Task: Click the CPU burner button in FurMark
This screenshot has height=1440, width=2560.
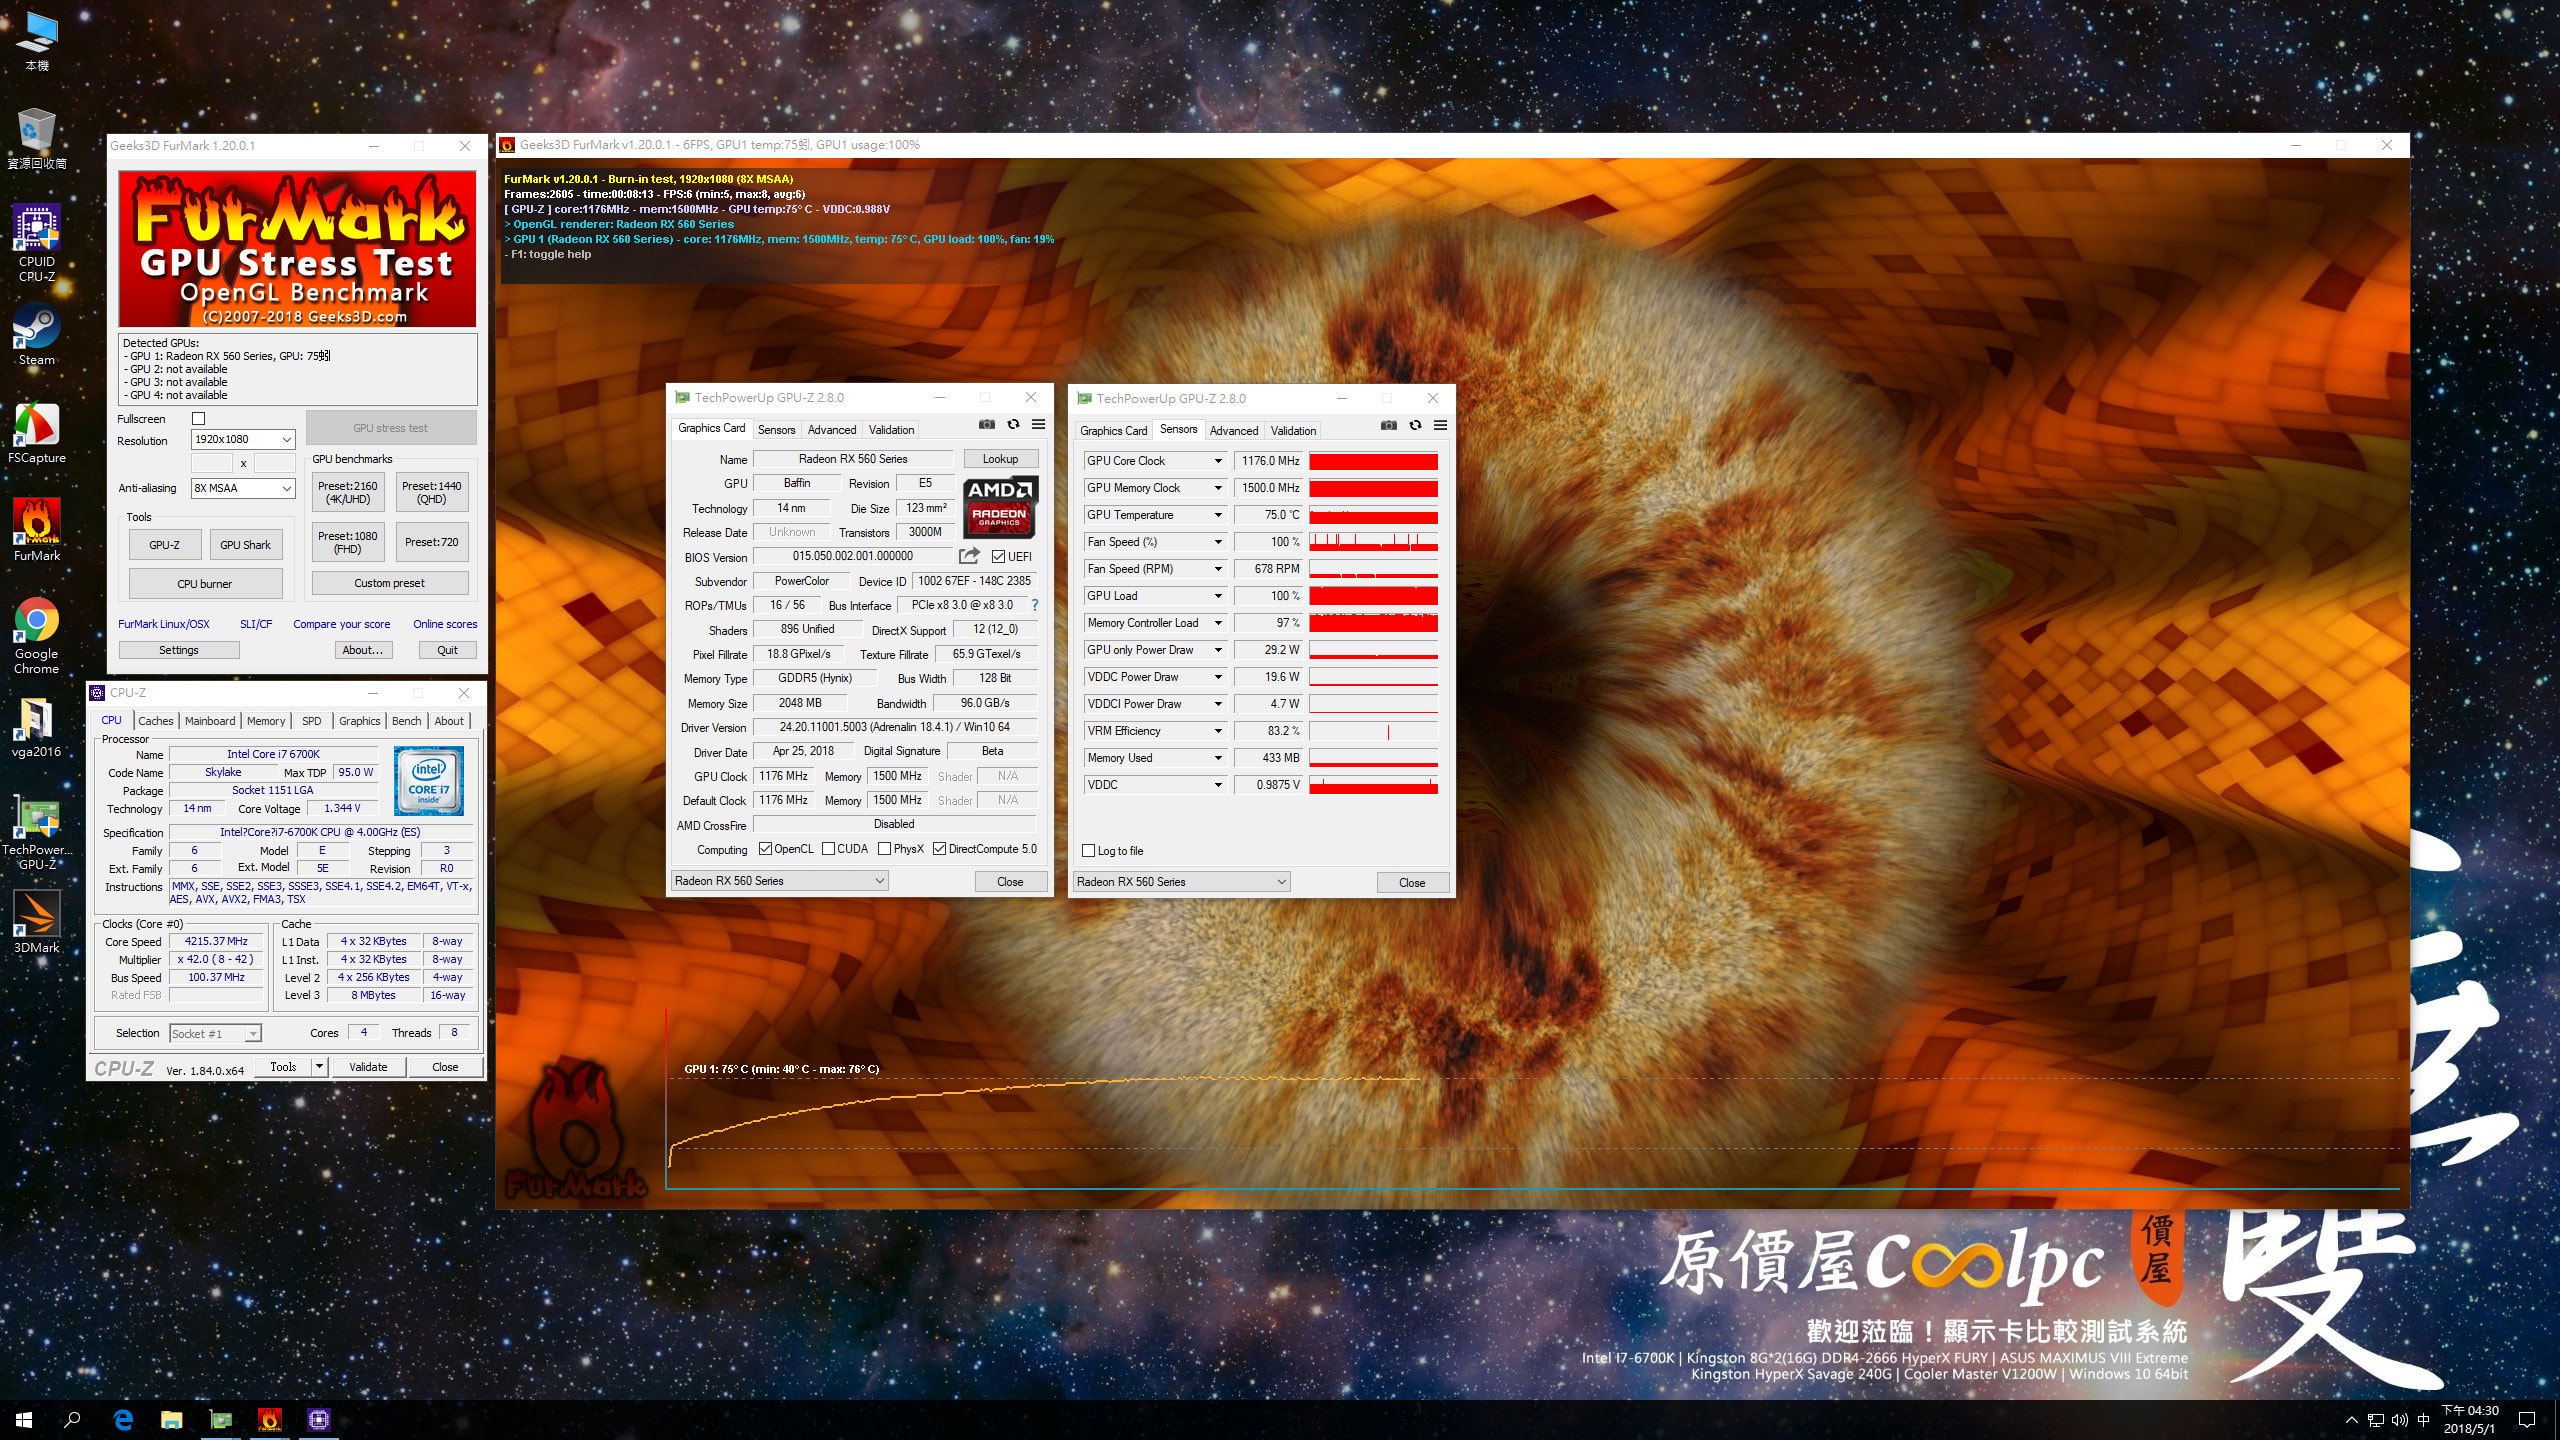Action: click(x=205, y=584)
